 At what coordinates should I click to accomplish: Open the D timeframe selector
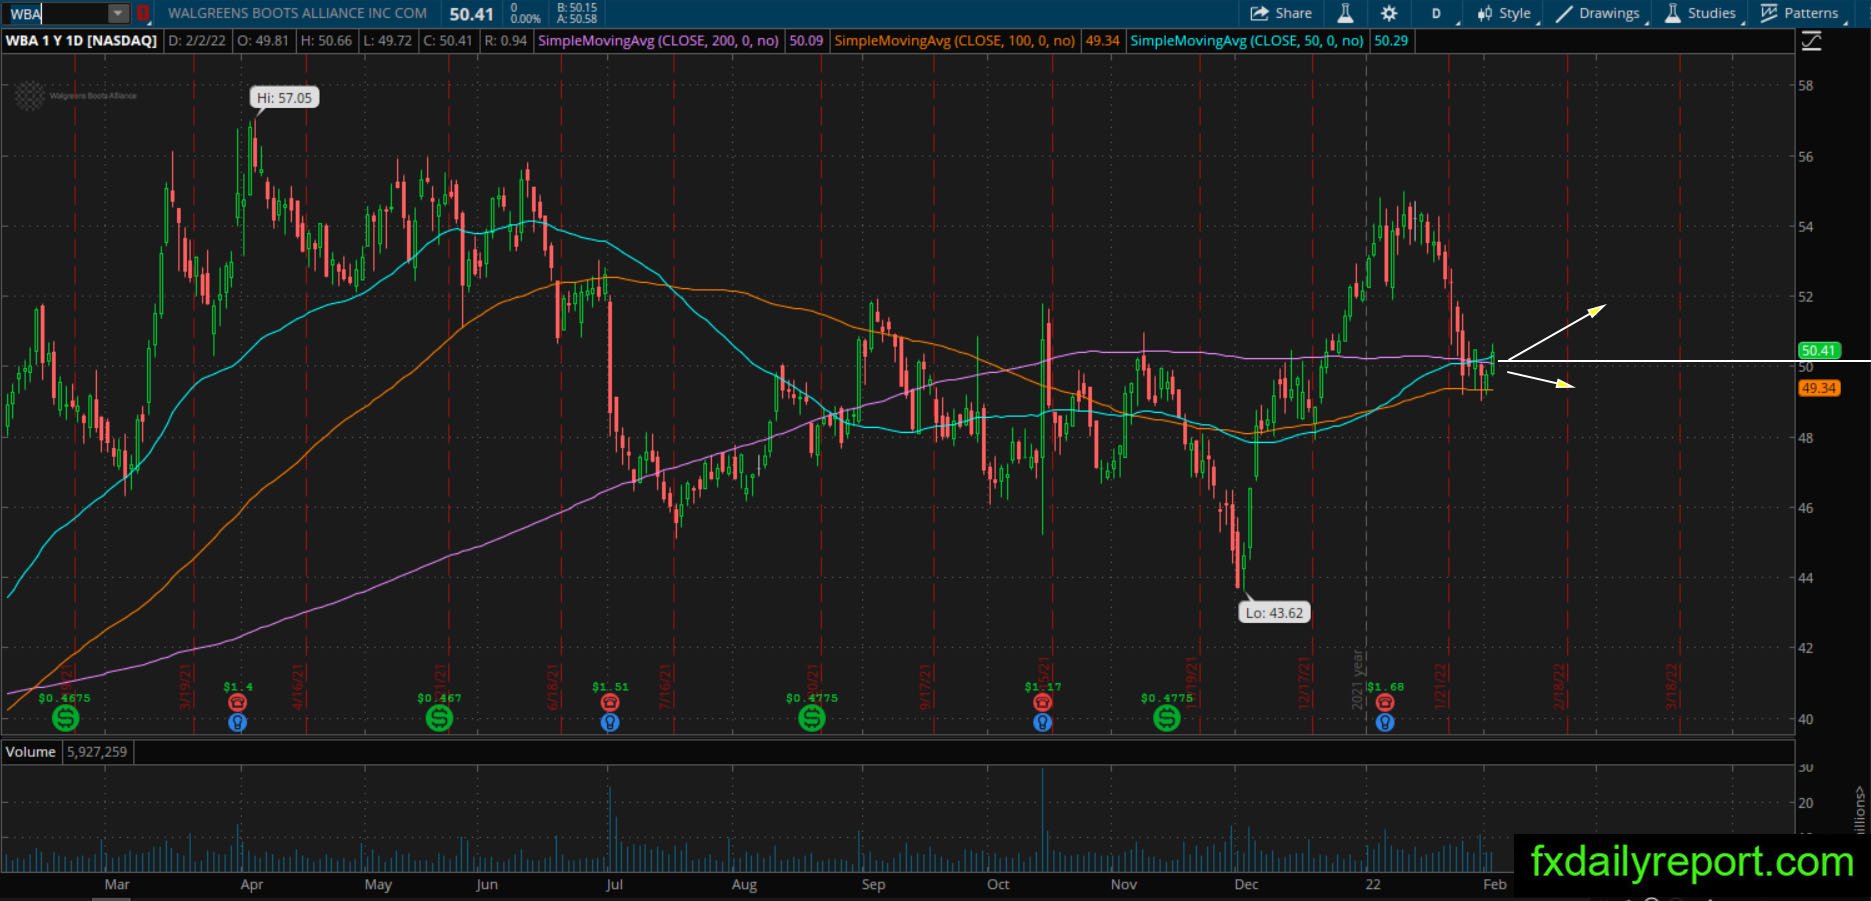point(1436,13)
